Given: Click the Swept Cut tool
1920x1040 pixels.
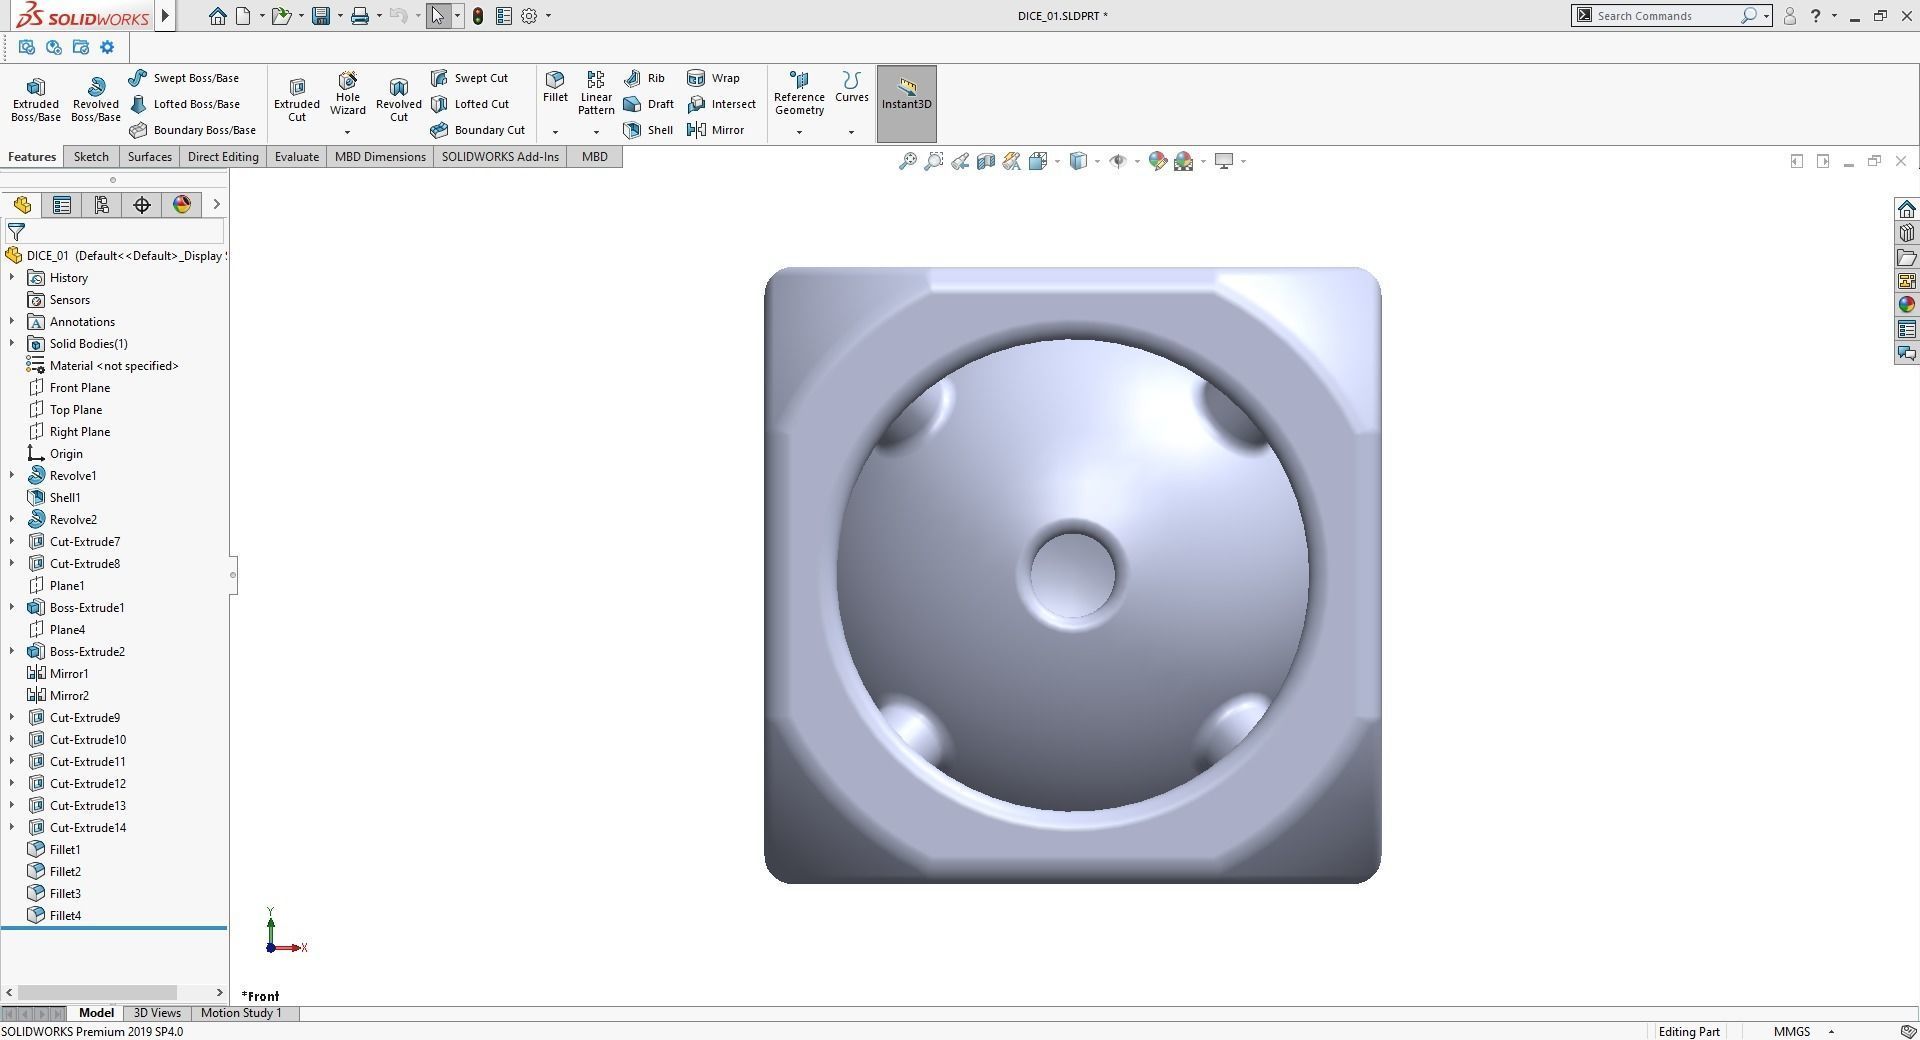Looking at the screenshot, I should 470,78.
